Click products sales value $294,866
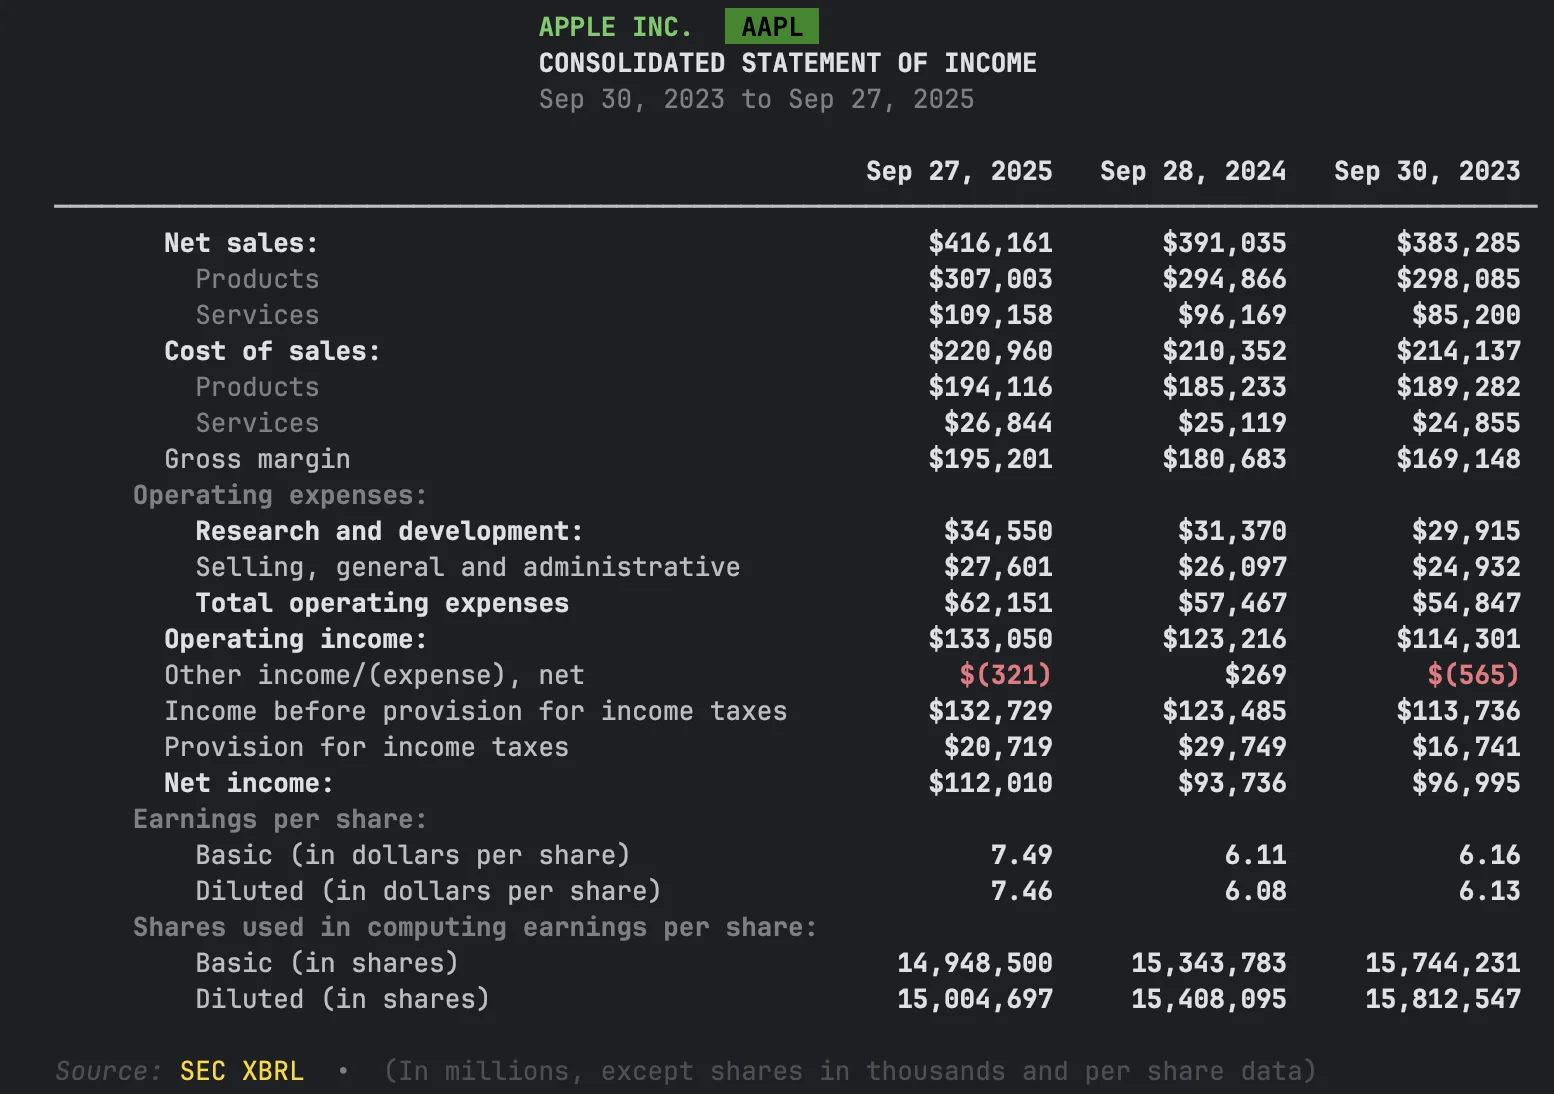The height and width of the screenshot is (1094, 1554). click(1224, 279)
